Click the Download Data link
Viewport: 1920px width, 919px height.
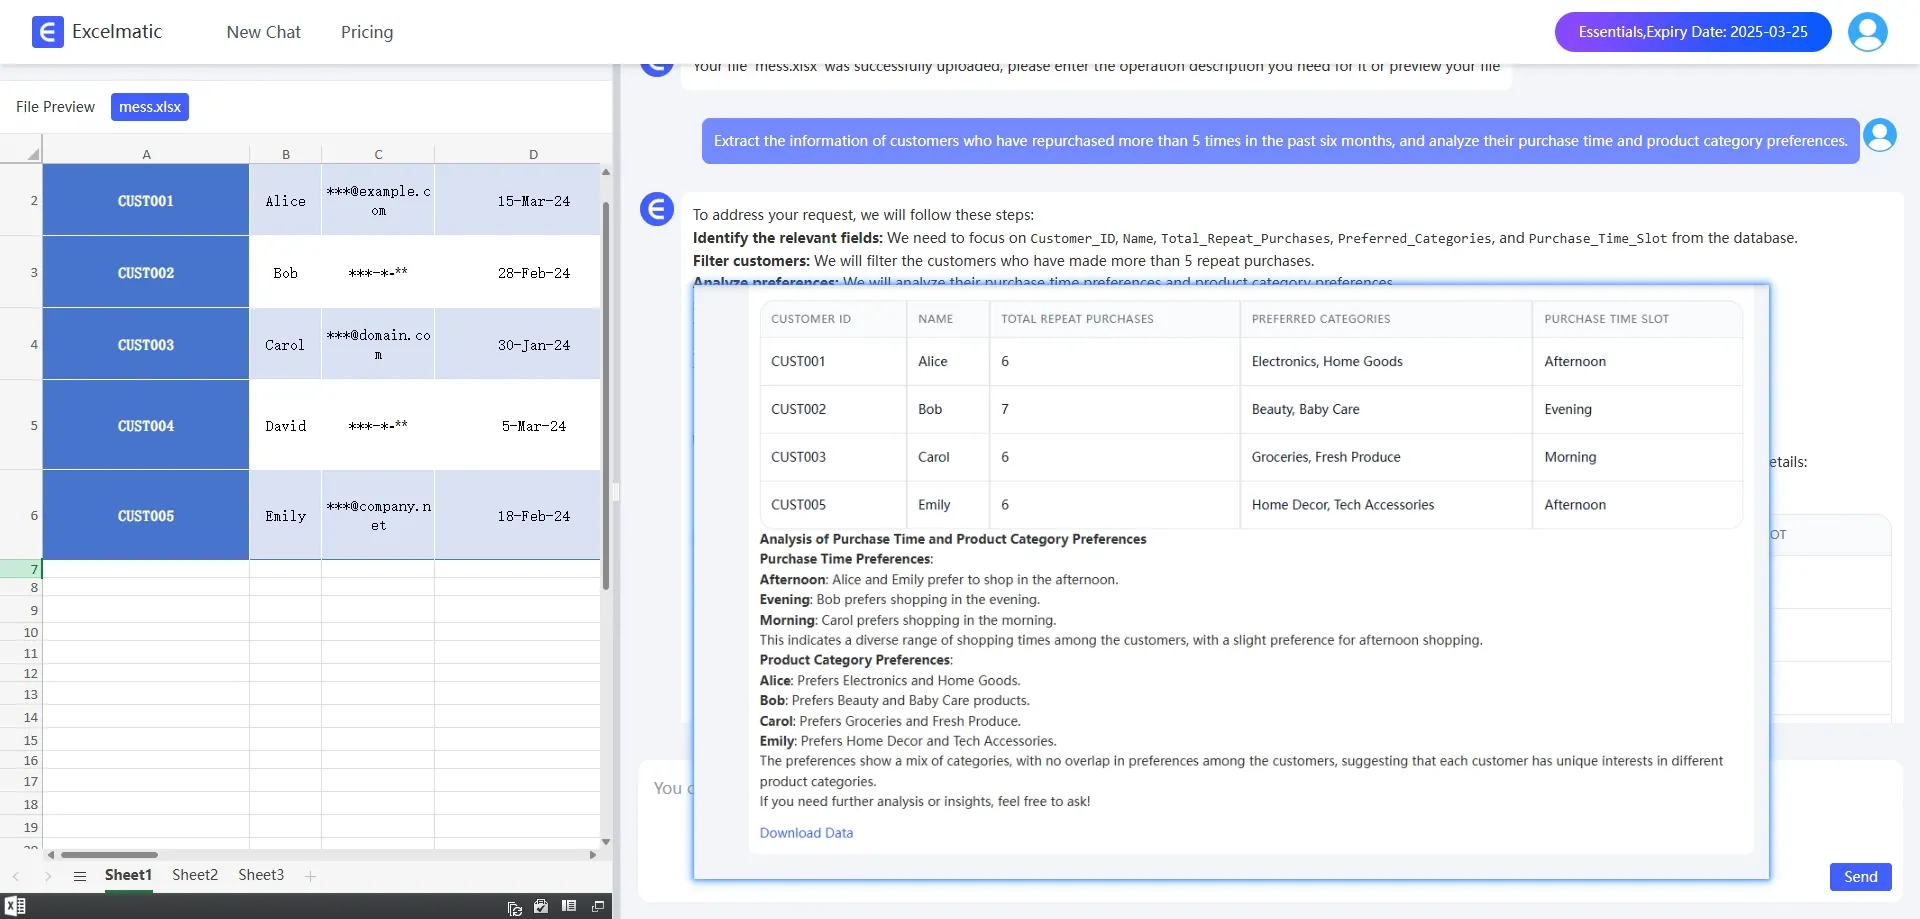806,833
